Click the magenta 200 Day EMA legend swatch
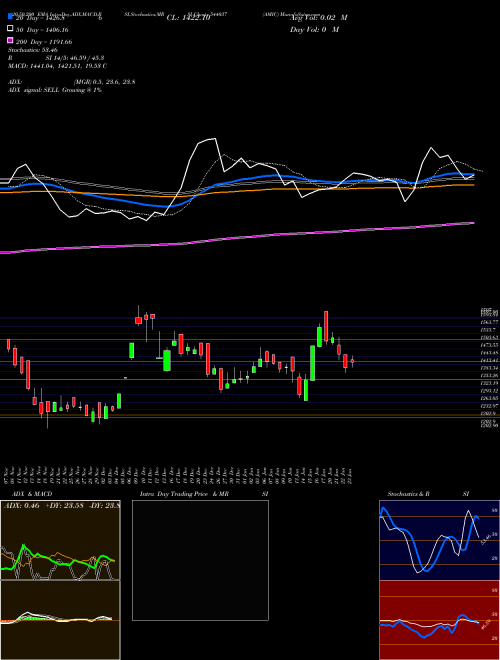 pos(10,41)
